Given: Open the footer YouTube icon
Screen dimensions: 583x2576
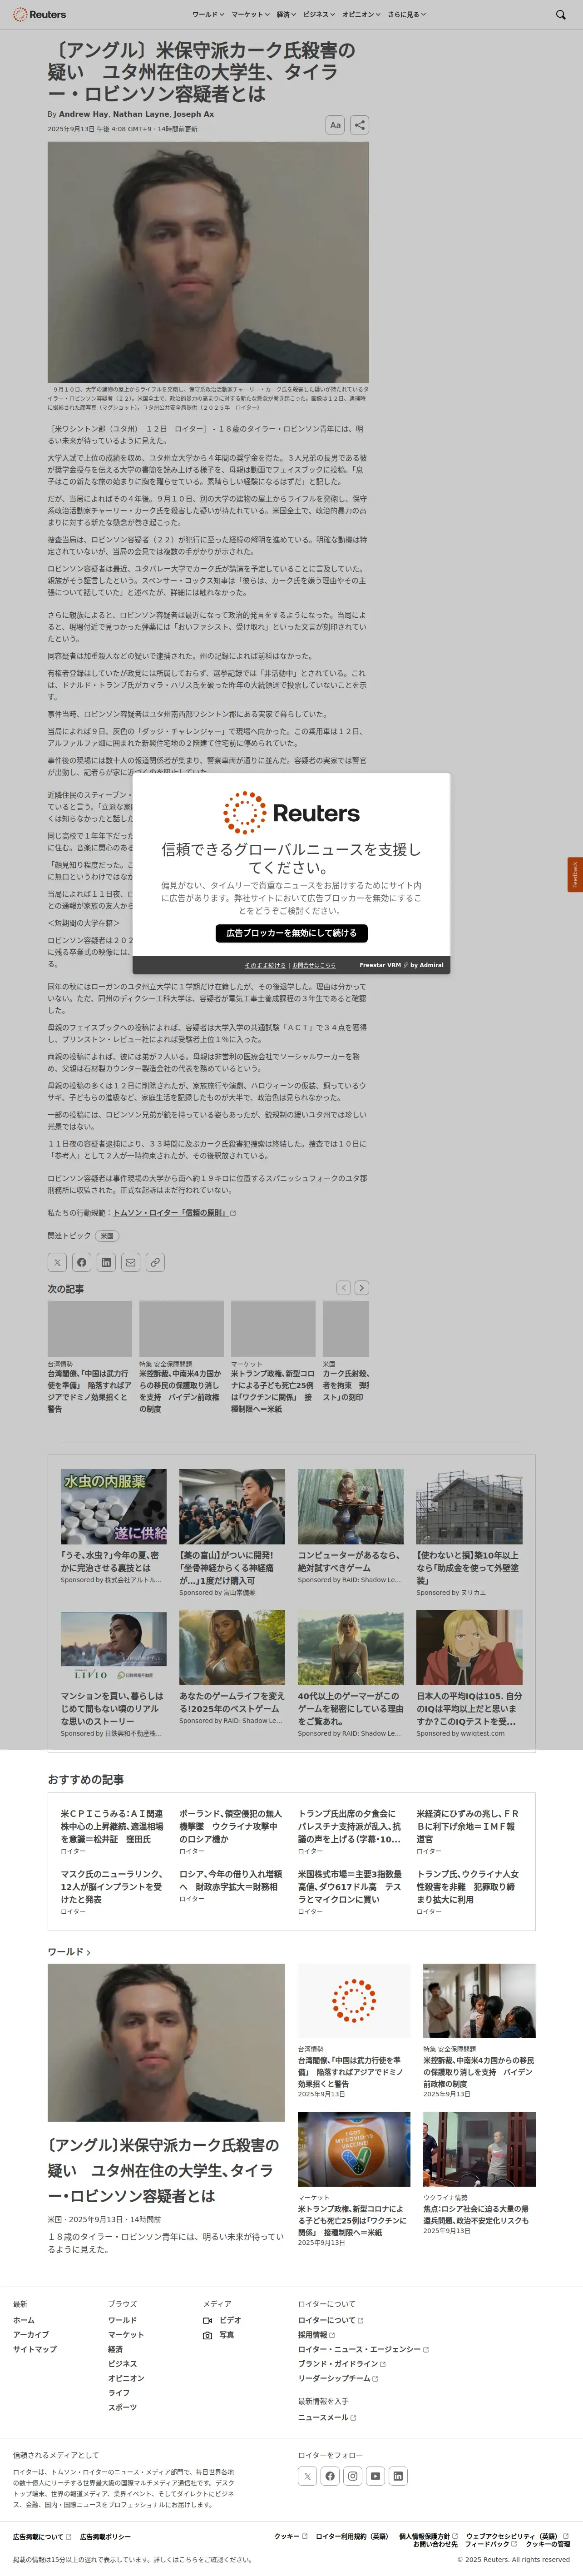Looking at the screenshot, I should tap(375, 2476).
